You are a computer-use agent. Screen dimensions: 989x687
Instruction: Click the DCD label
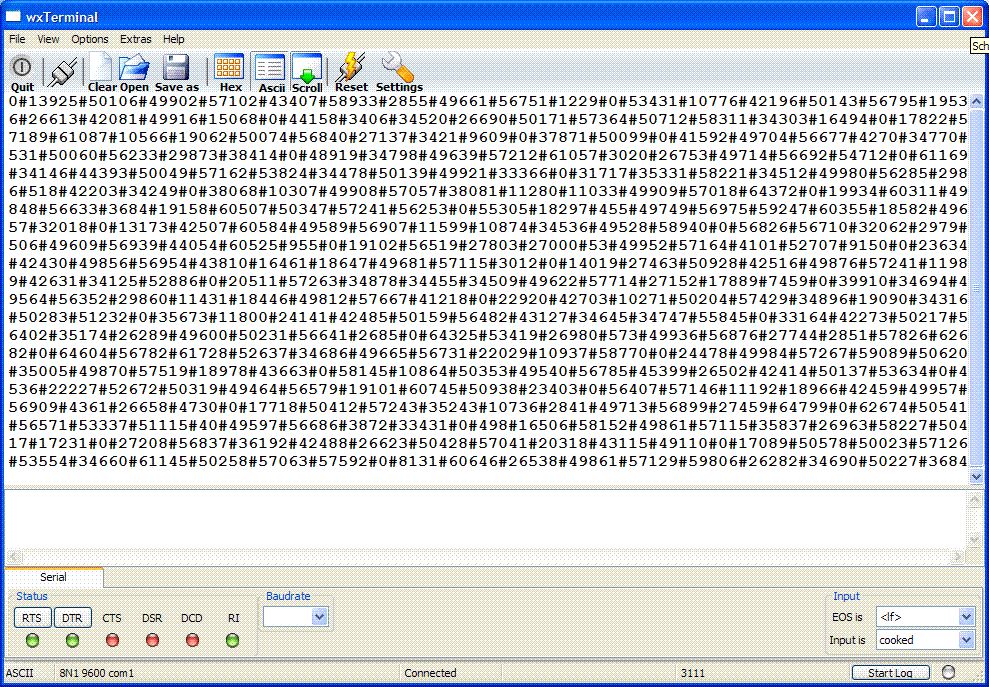tap(192, 618)
